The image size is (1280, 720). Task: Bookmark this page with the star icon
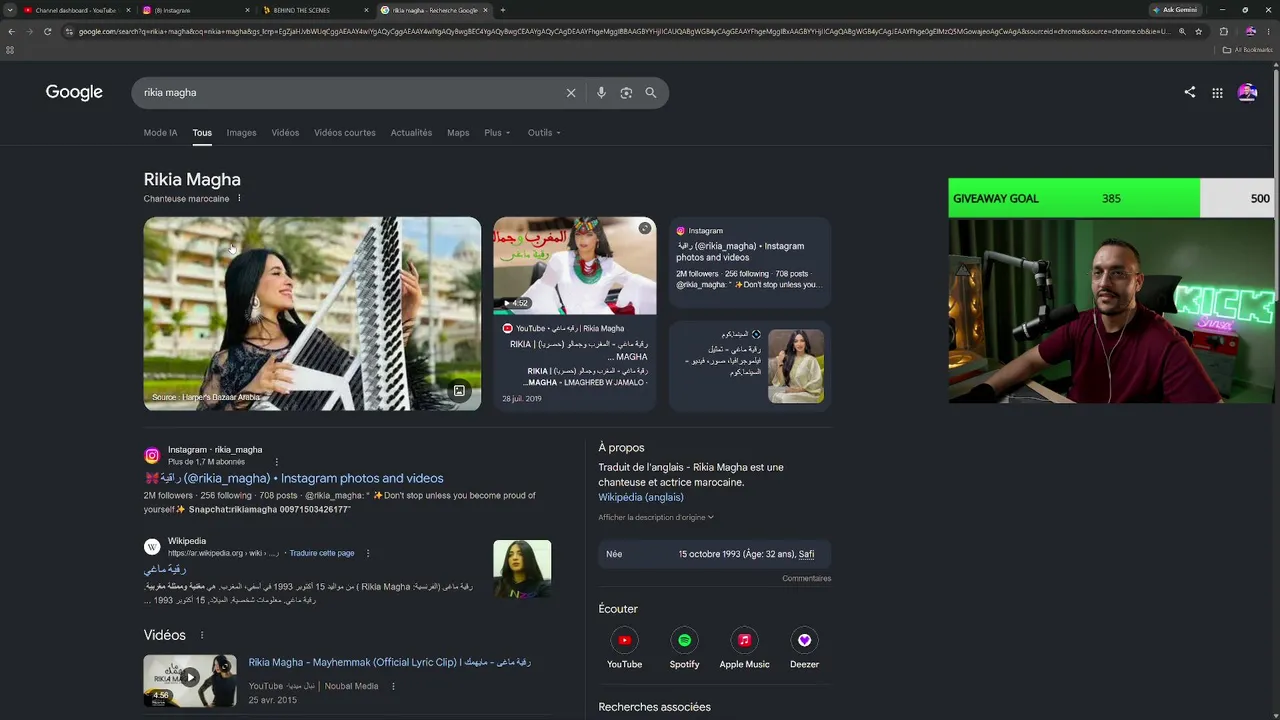1198,31
